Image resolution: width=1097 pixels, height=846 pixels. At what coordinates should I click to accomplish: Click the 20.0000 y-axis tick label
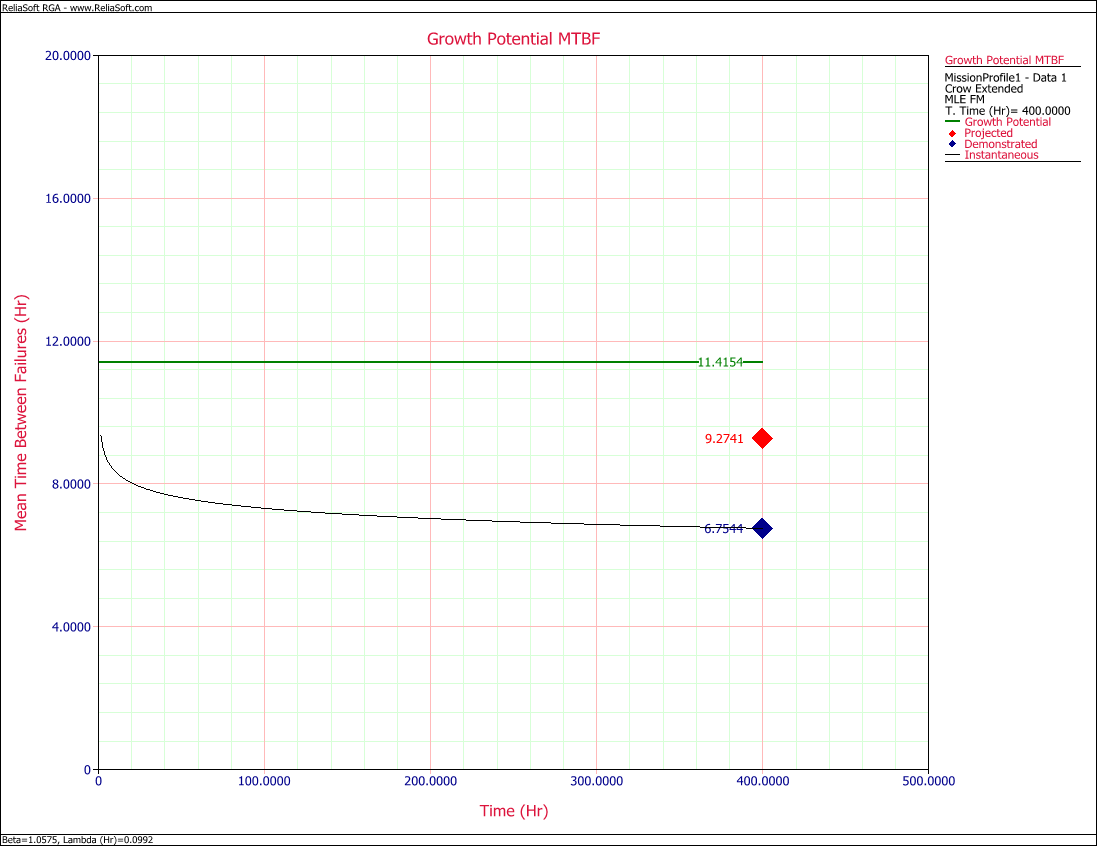coord(63,56)
